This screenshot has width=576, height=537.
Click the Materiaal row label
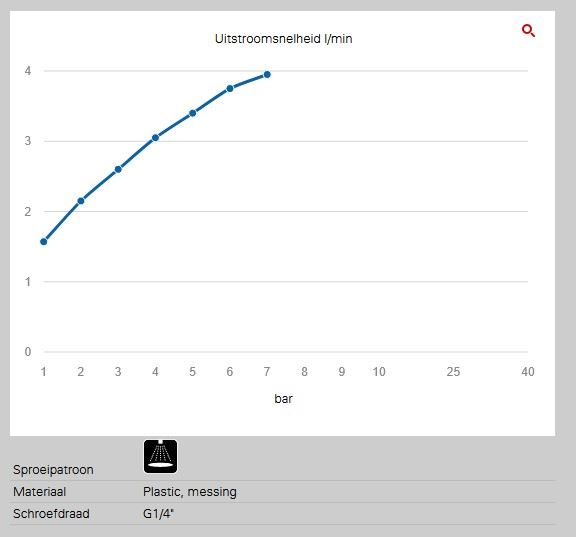coord(40,491)
